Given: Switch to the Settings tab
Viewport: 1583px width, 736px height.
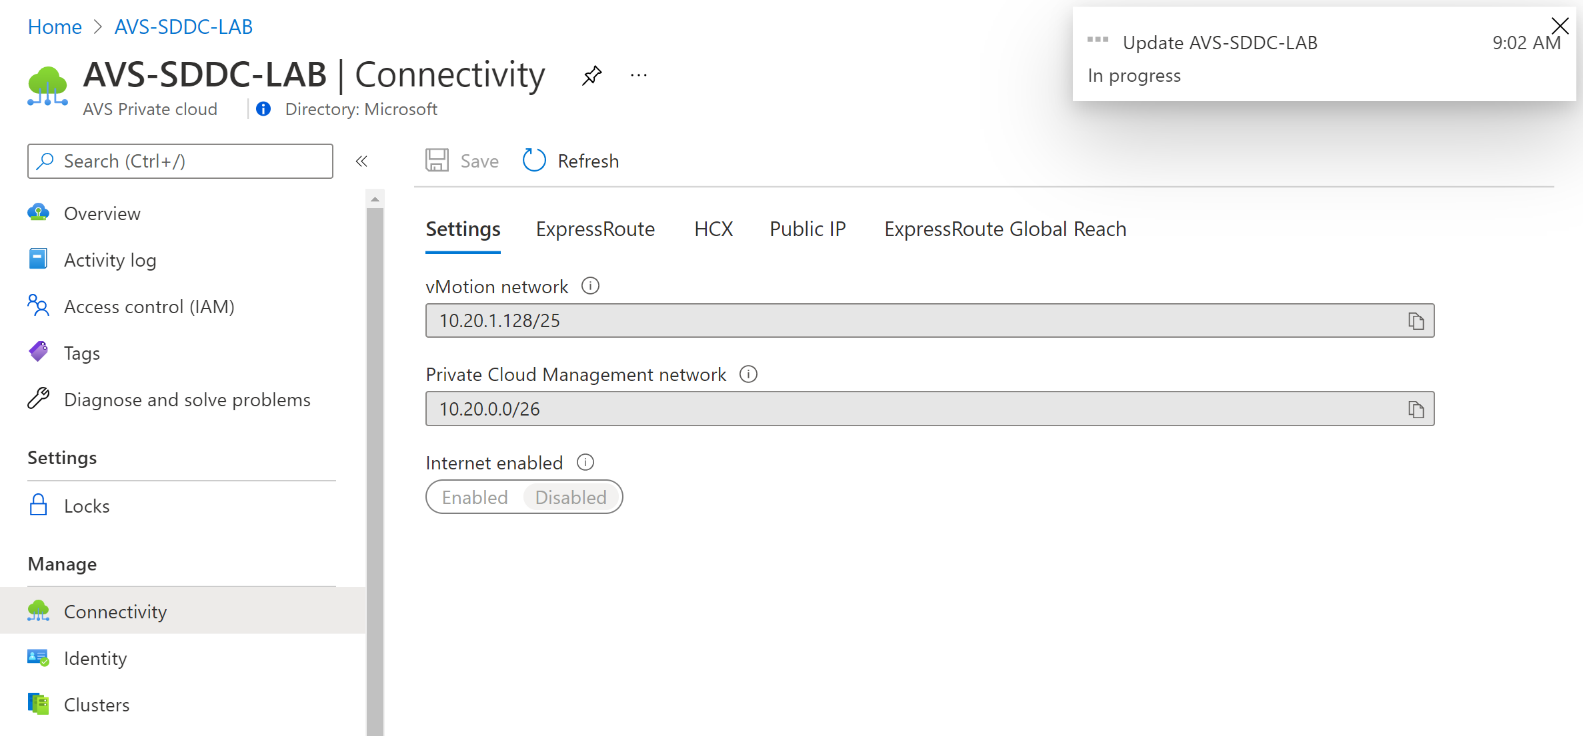Looking at the screenshot, I should [463, 229].
